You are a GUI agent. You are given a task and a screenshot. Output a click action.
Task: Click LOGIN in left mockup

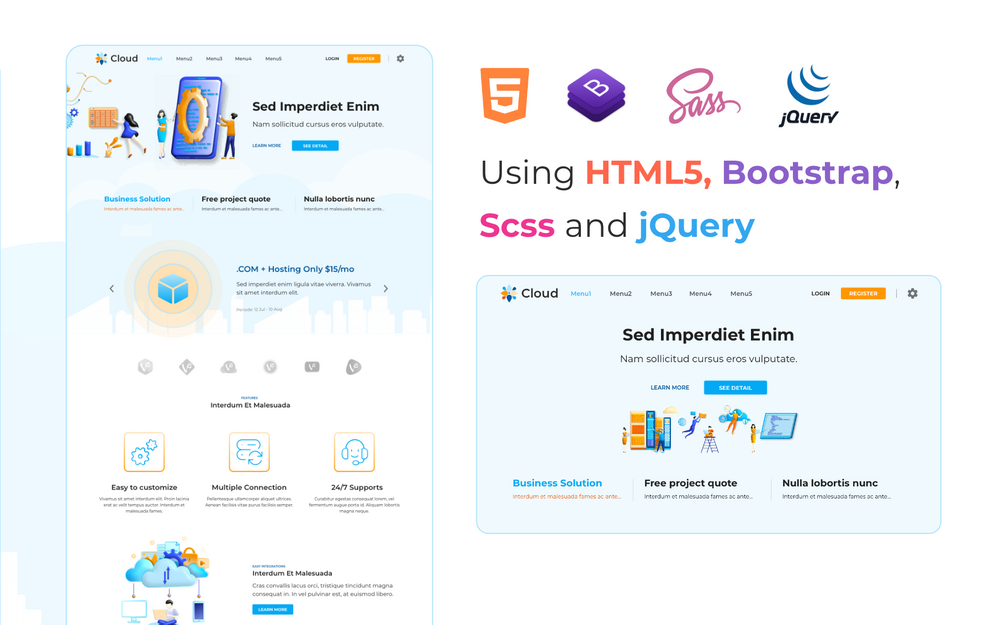tap(332, 59)
